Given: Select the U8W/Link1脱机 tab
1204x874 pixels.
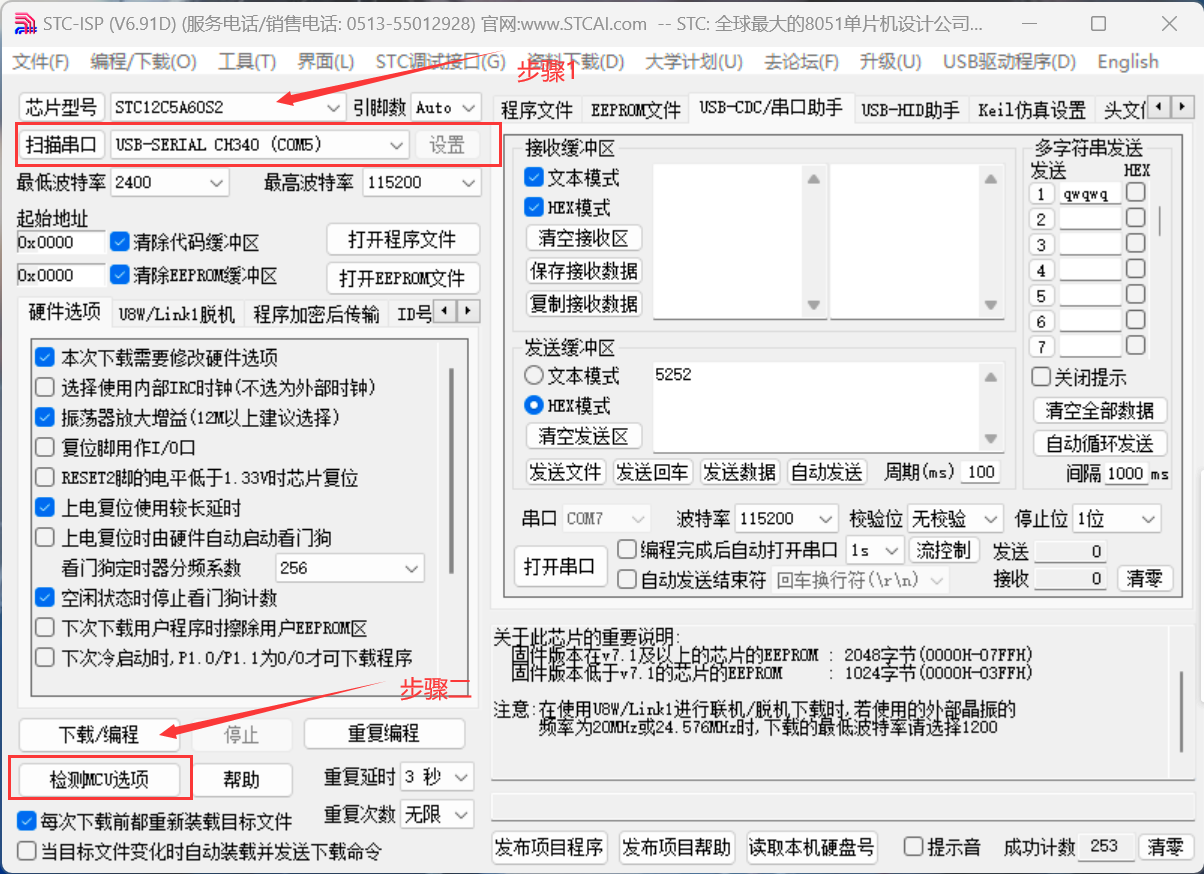Looking at the screenshot, I should (x=176, y=314).
